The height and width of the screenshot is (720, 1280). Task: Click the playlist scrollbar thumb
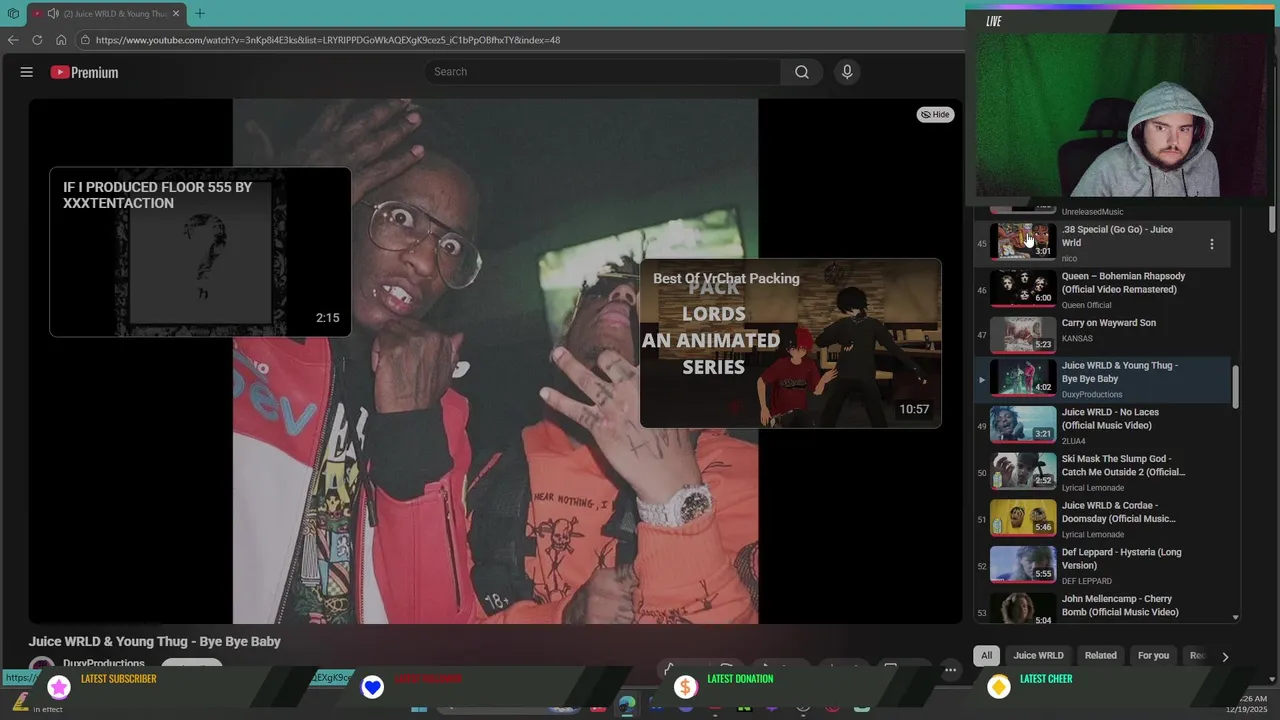point(1235,386)
